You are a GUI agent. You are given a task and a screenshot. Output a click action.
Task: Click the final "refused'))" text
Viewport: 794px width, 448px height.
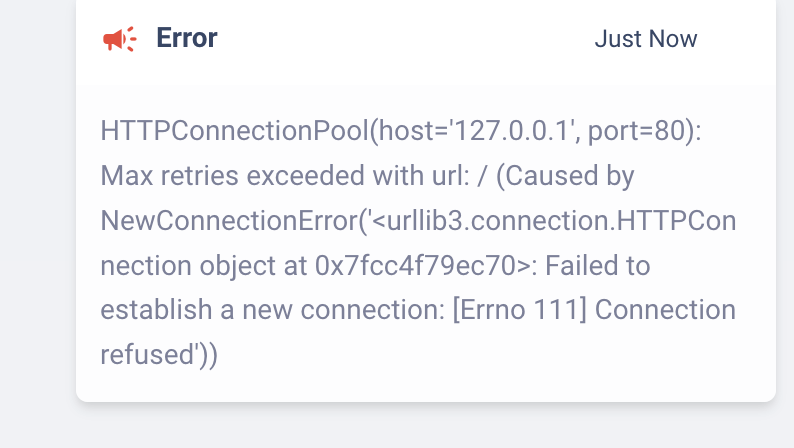pos(160,354)
